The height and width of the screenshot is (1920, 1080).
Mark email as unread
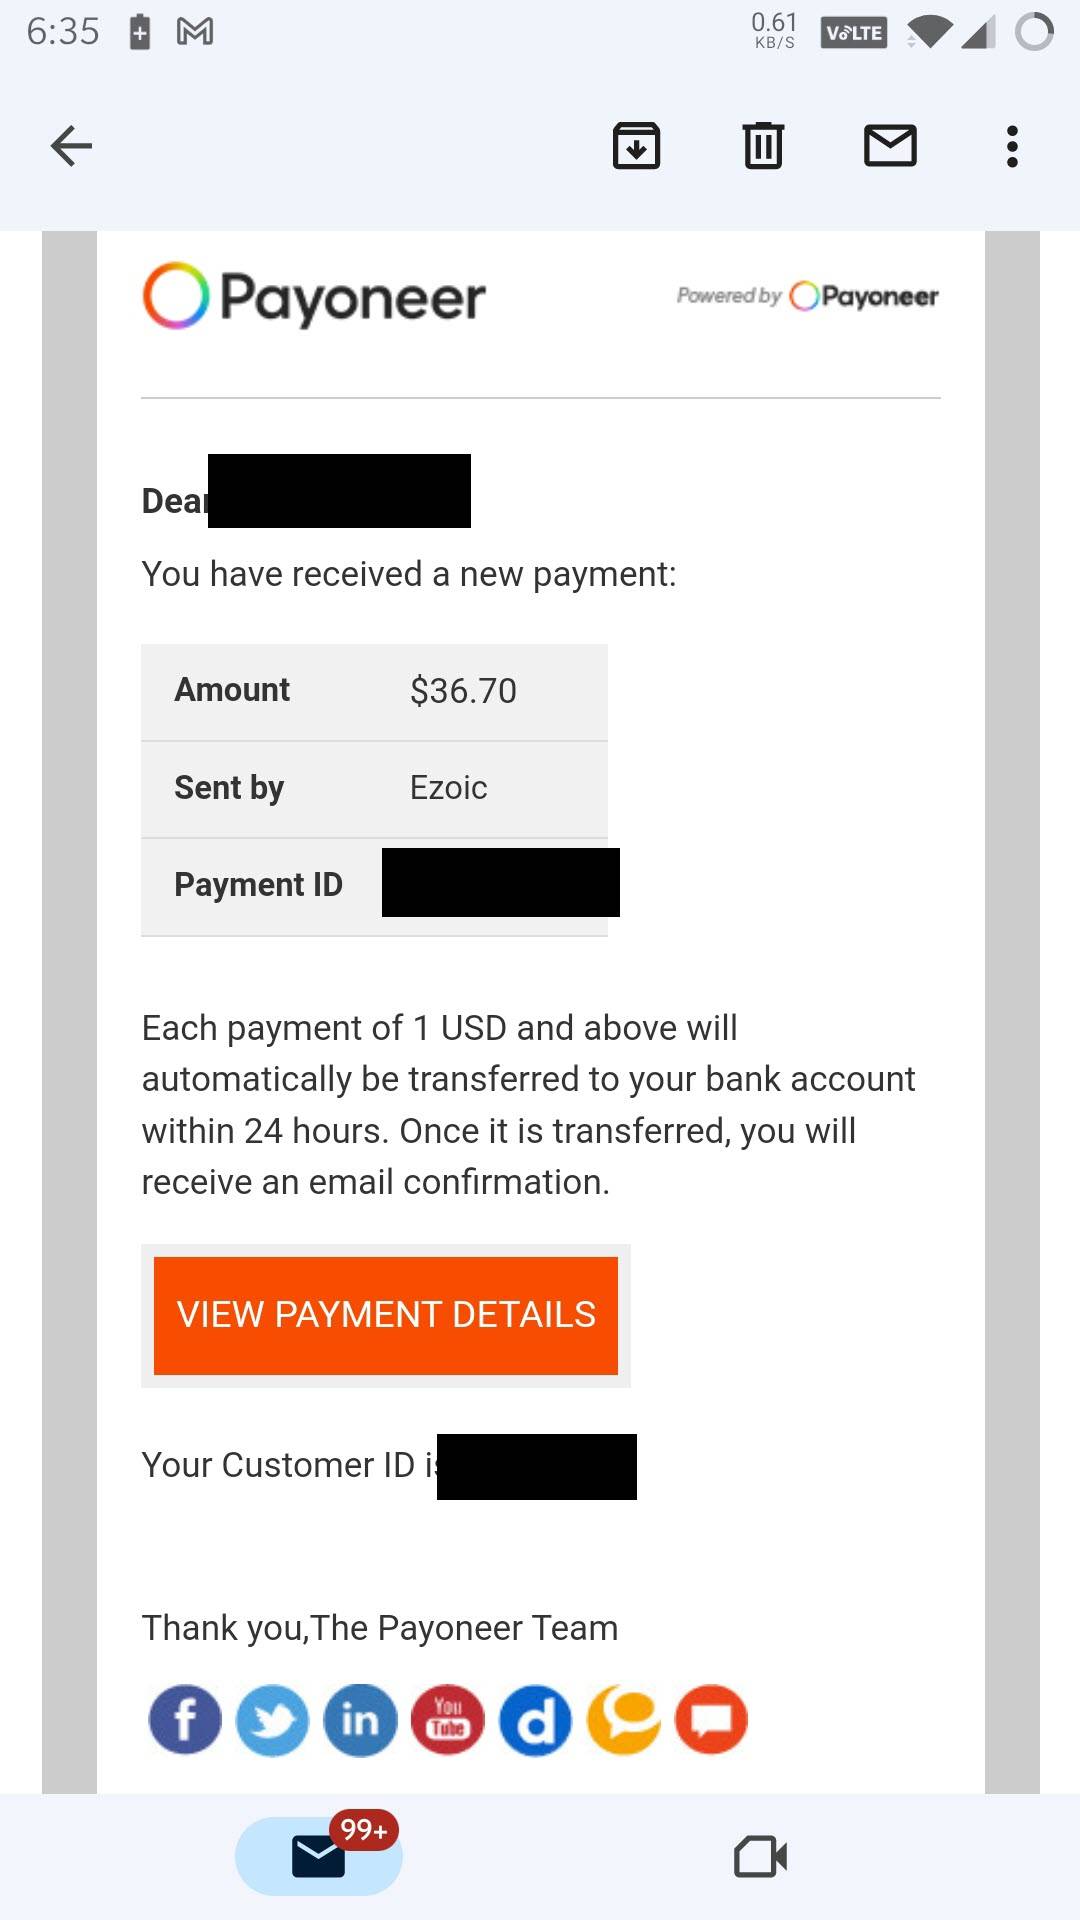tap(890, 146)
